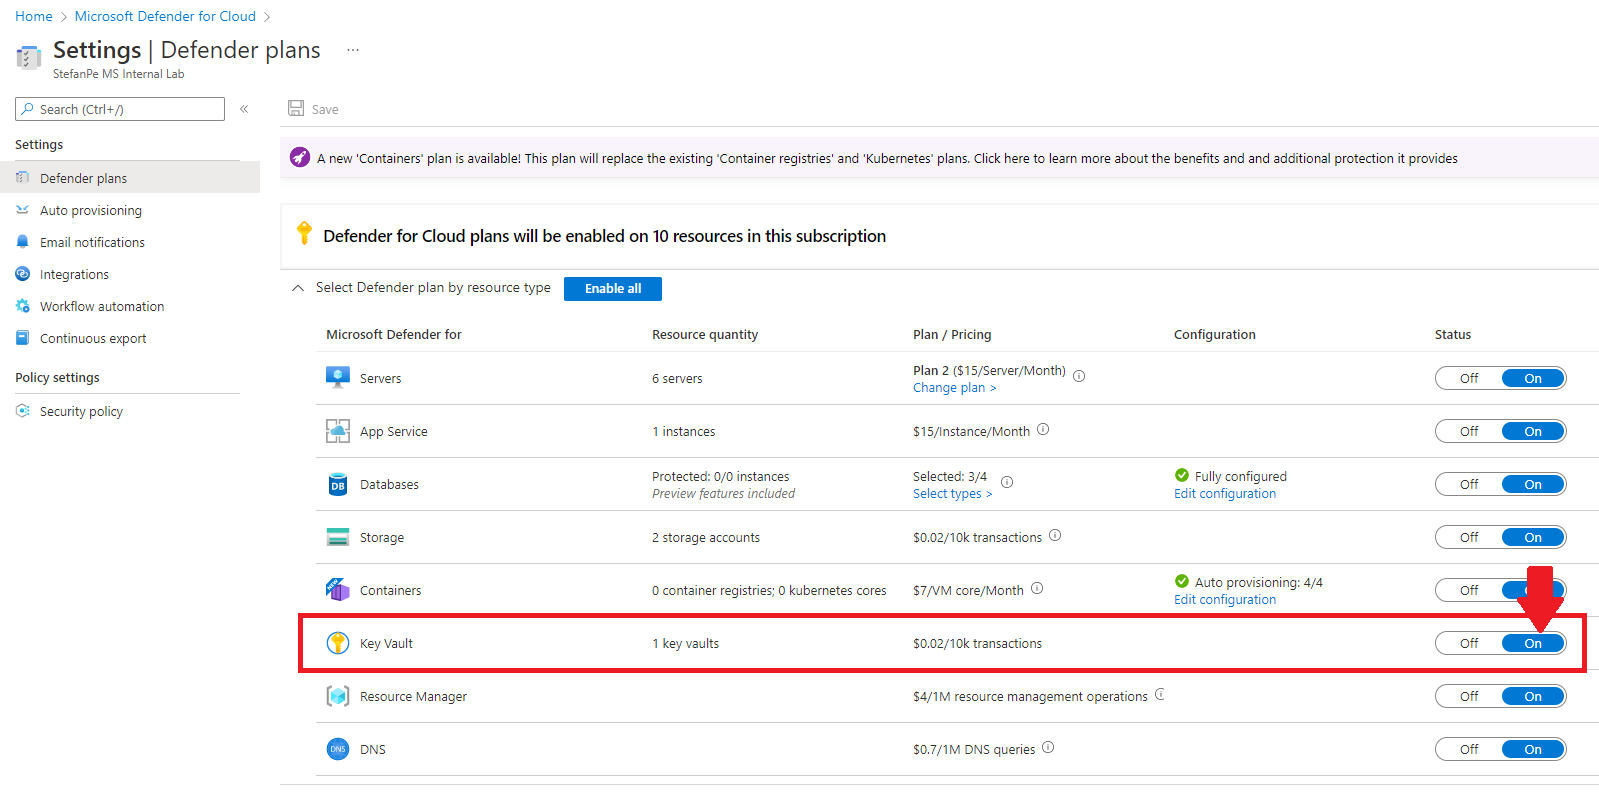Collapse the left sidebar with double chevron
1599x800 pixels.
point(244,109)
